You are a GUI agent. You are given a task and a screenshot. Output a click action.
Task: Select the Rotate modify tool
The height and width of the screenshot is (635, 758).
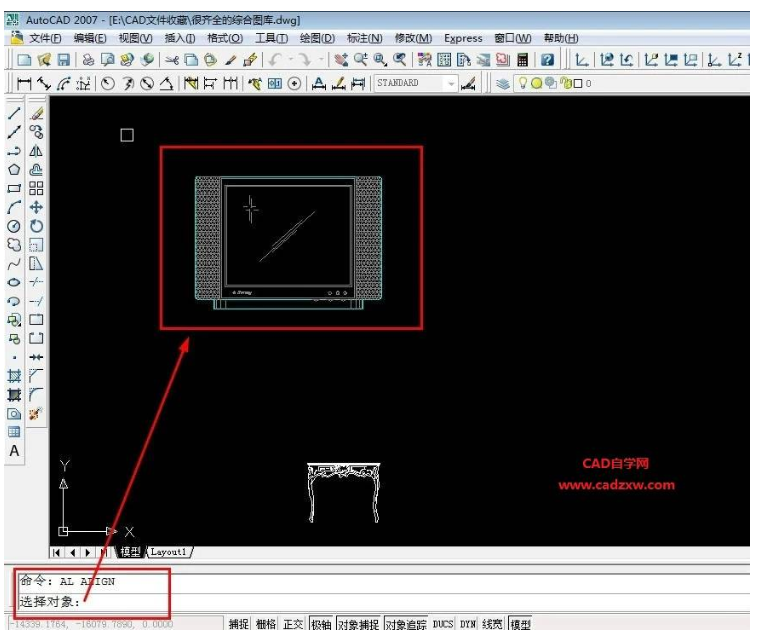tap(36, 226)
